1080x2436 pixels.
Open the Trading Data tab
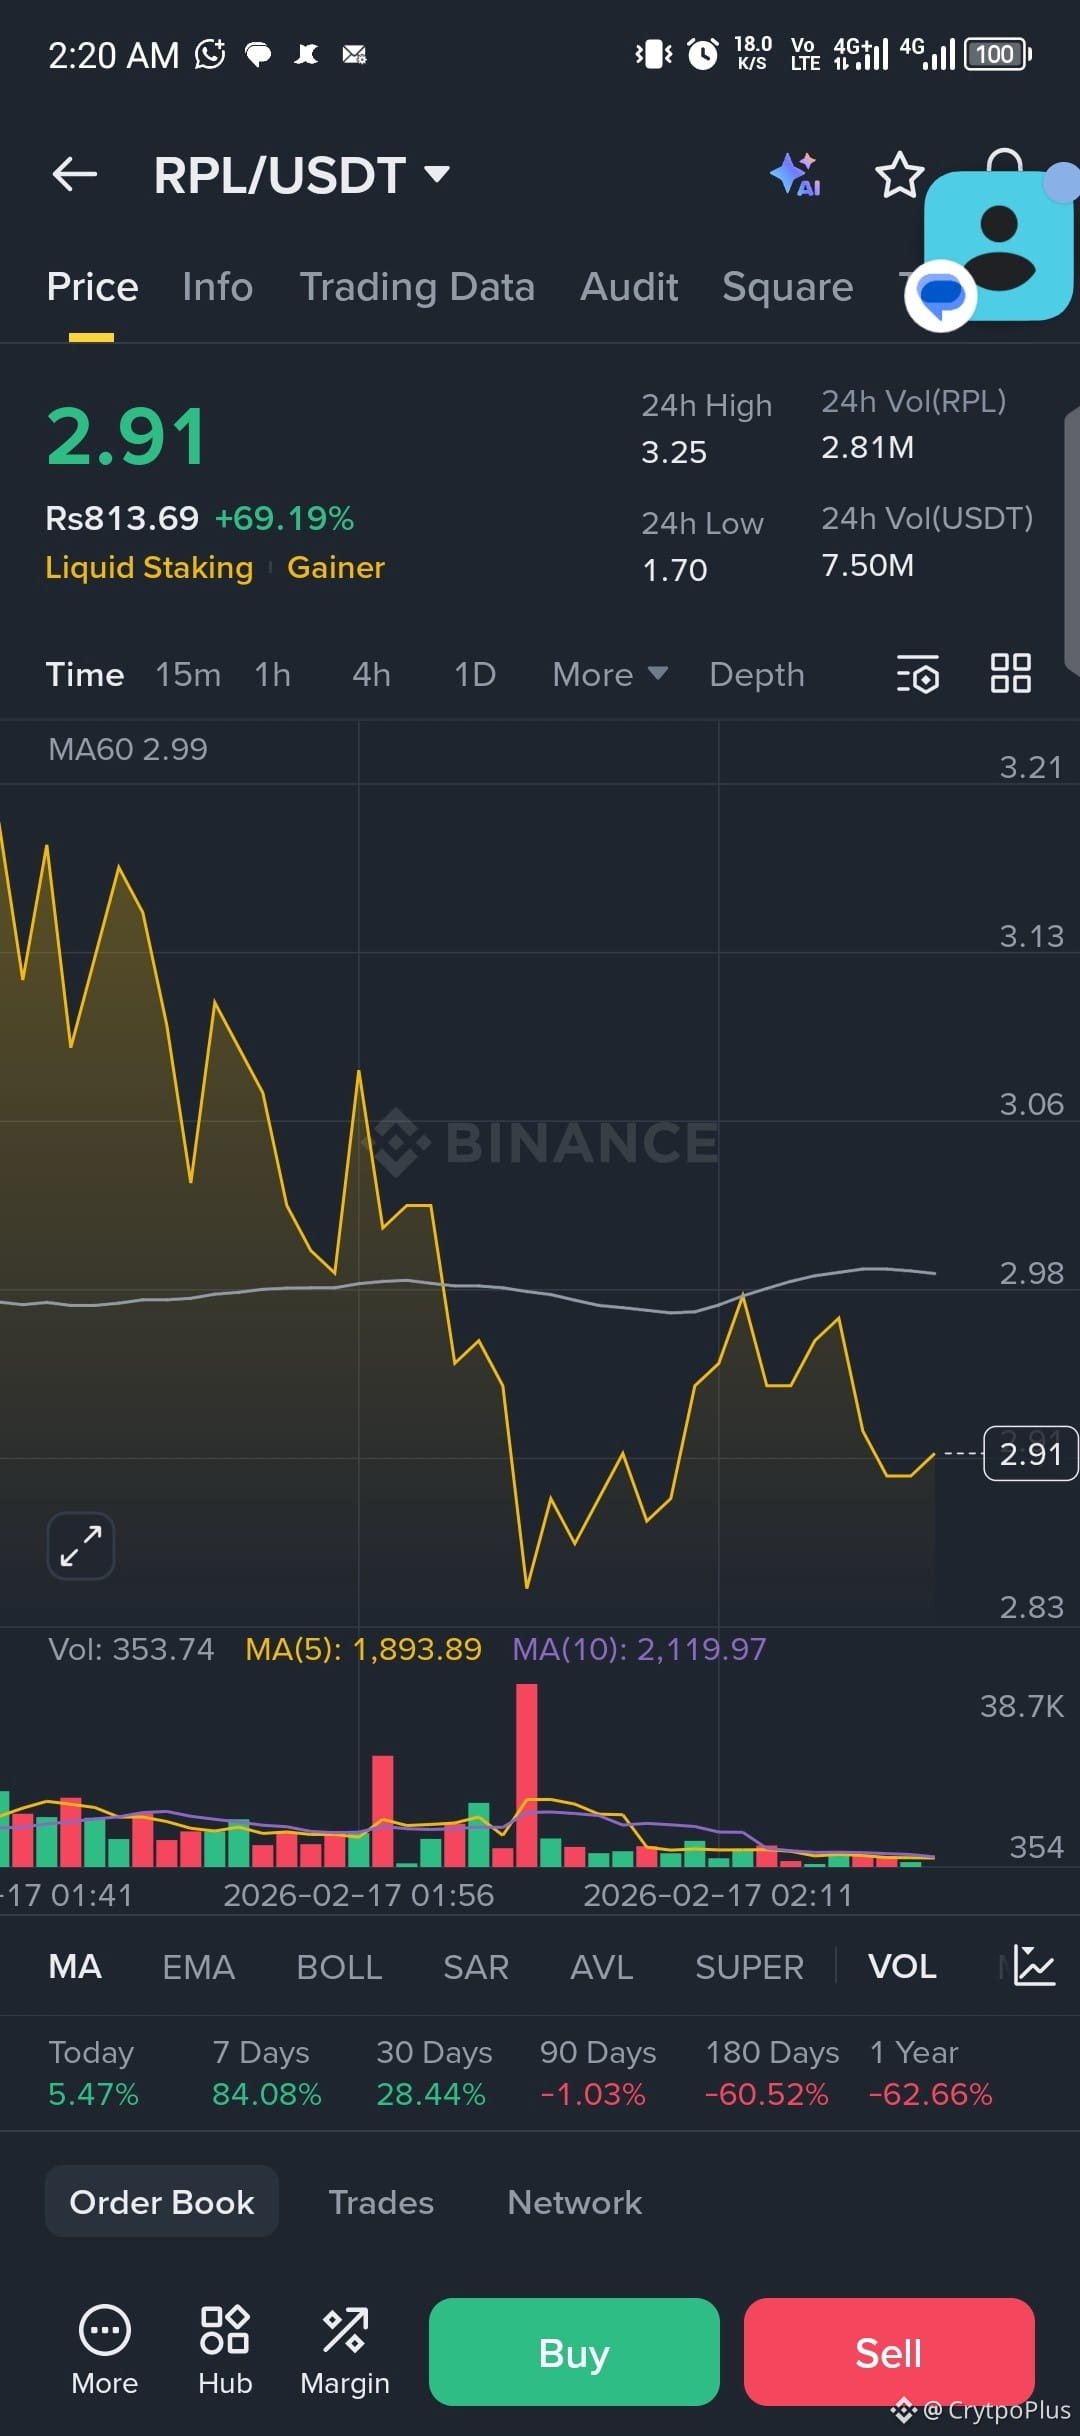(417, 287)
